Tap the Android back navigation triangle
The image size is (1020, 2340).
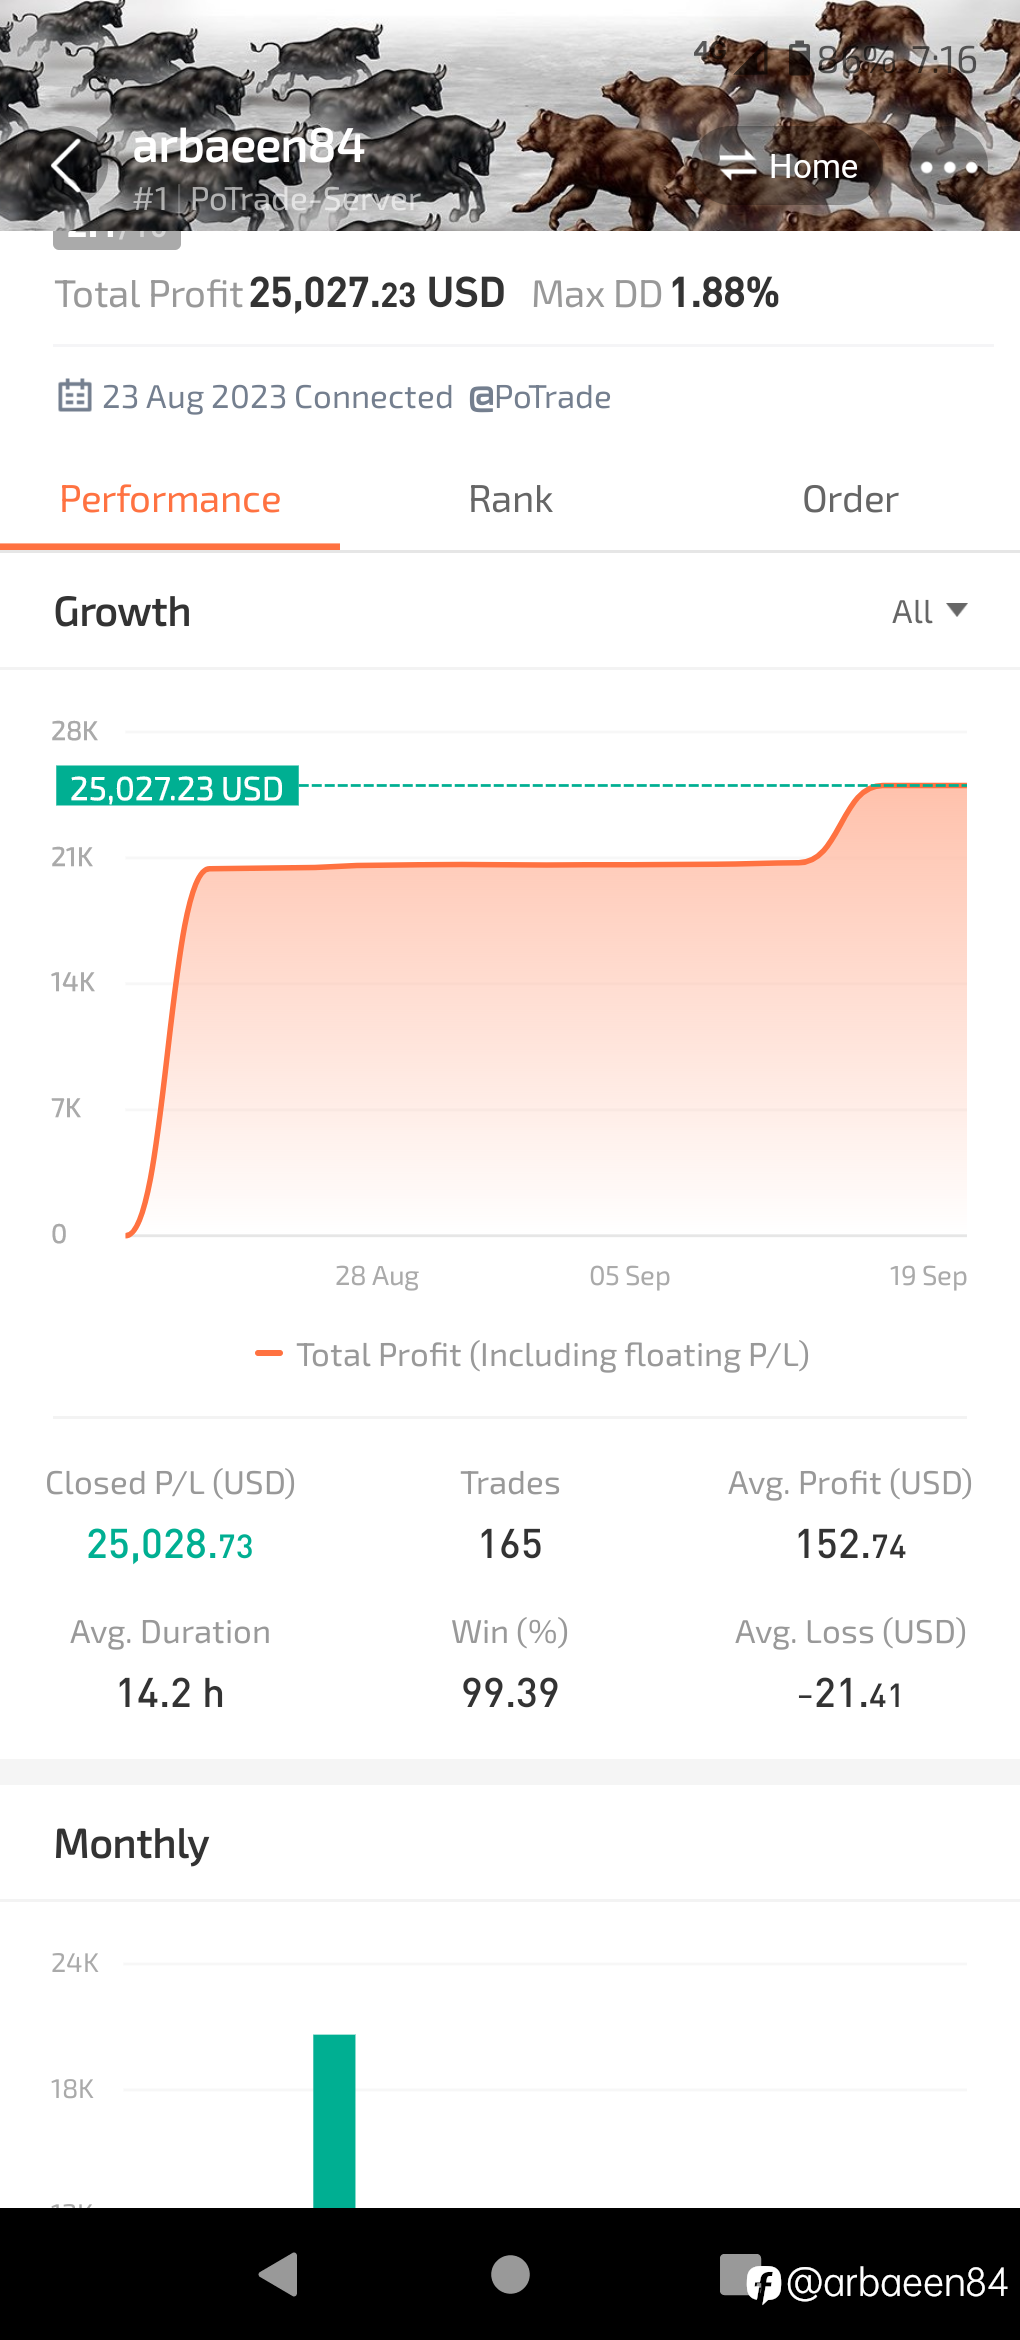(279, 2274)
